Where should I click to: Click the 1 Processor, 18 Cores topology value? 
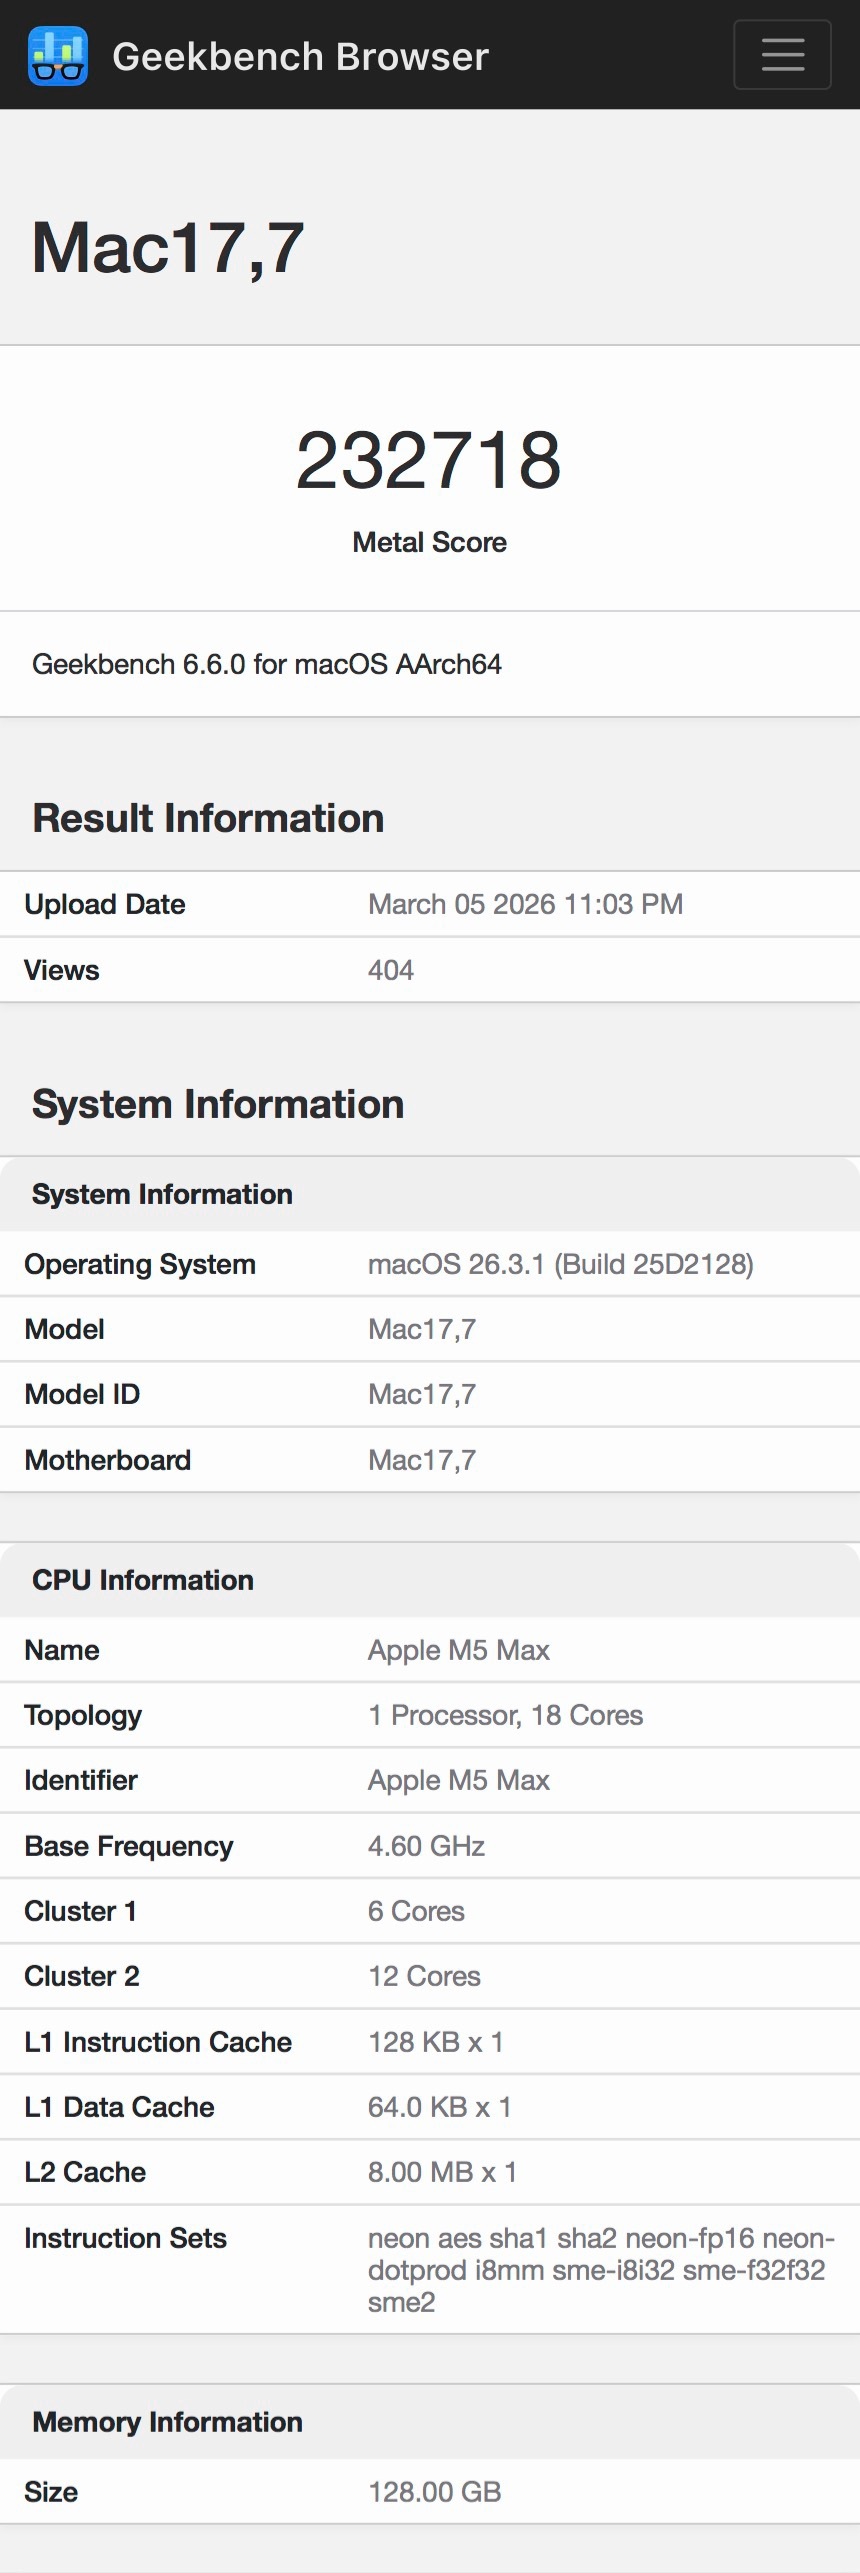tap(505, 1715)
